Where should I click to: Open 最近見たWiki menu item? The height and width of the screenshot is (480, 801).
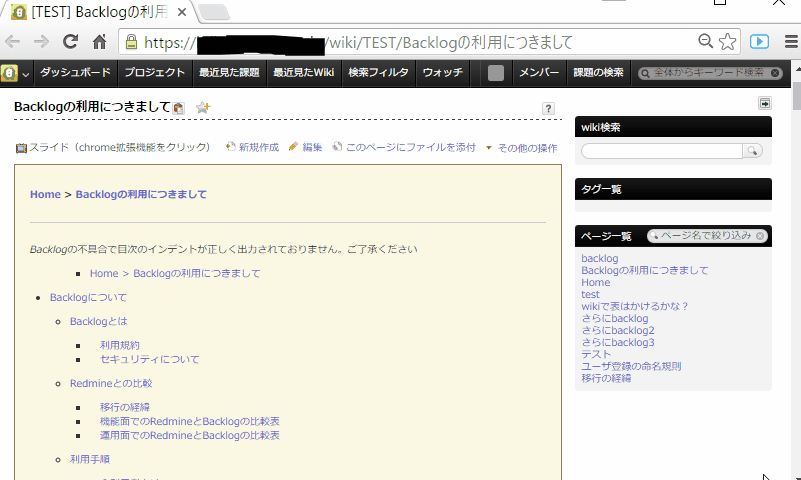coord(303,73)
